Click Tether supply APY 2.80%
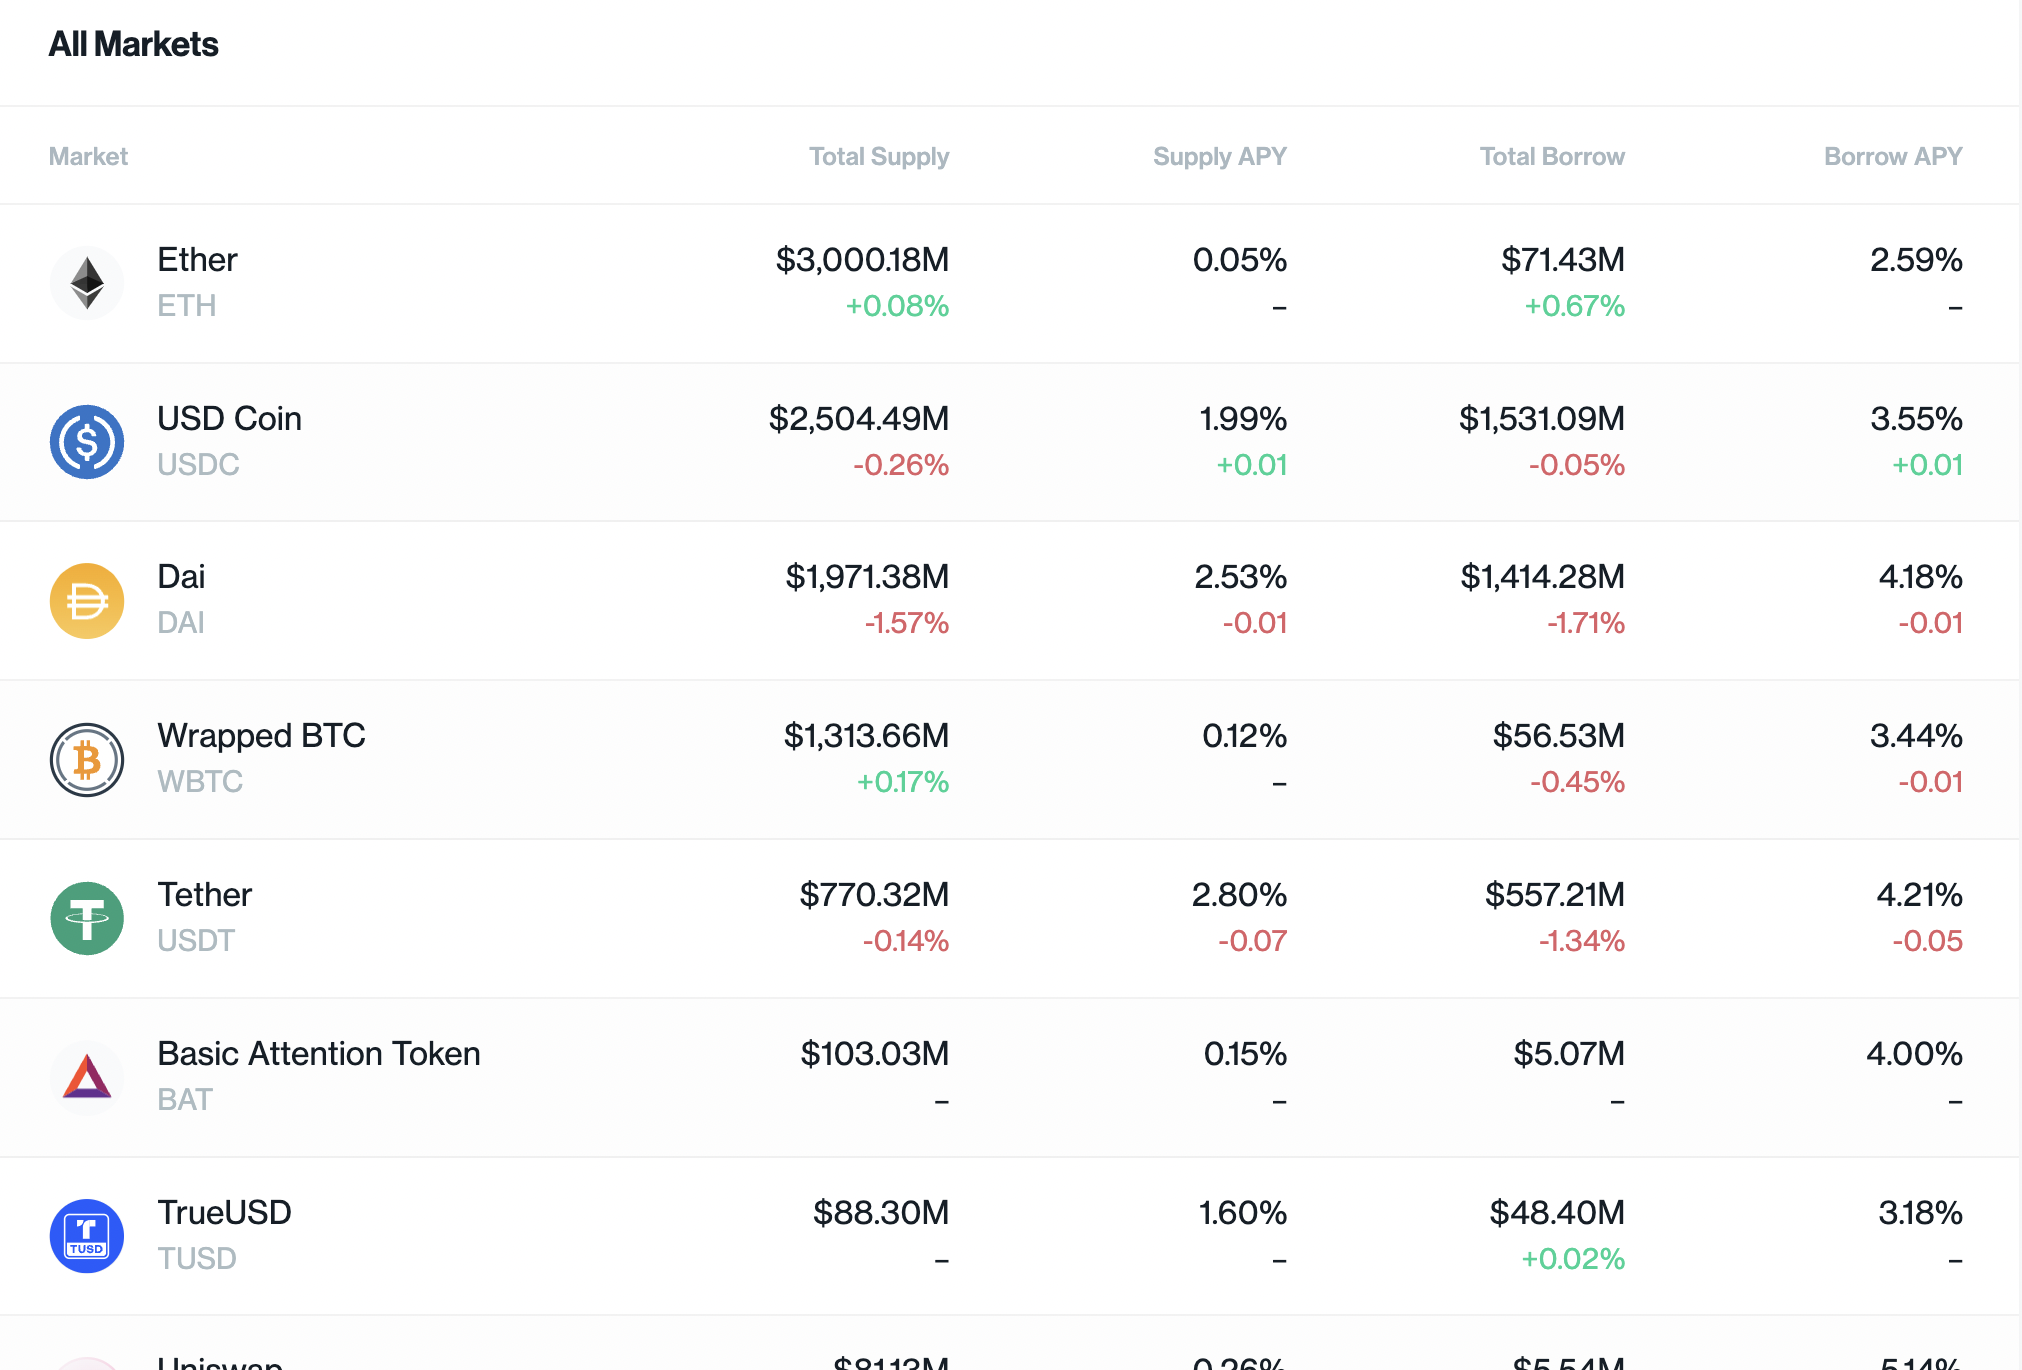The width and height of the screenshot is (2022, 1370). pos(1239,895)
